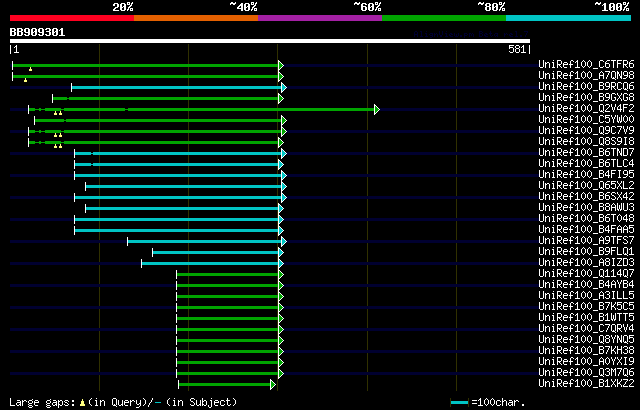Select the UniRef100_B7K5C5 hit label
640x410 pixels.
(x=587, y=307)
